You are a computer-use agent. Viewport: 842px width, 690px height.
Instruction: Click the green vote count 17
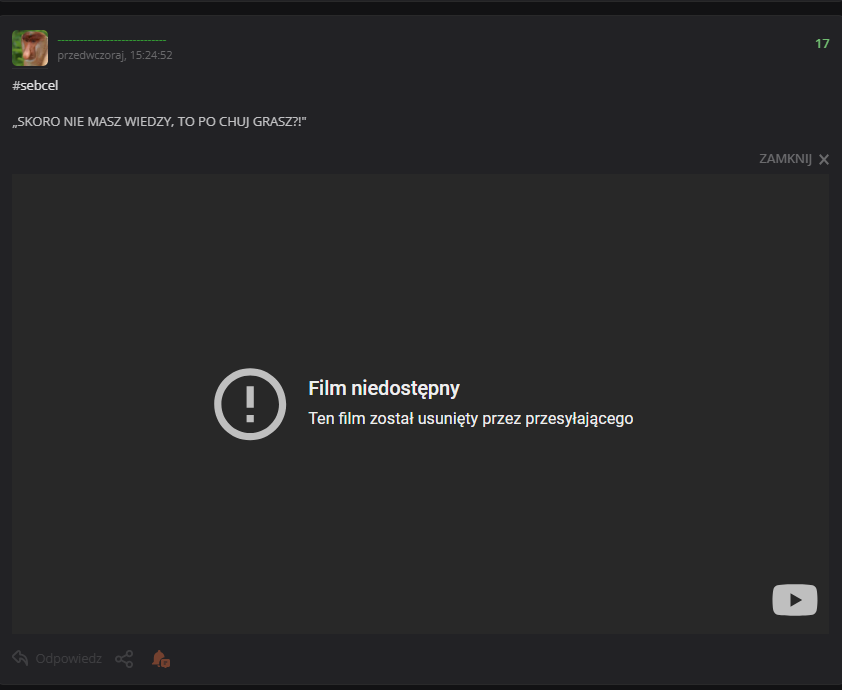click(822, 44)
